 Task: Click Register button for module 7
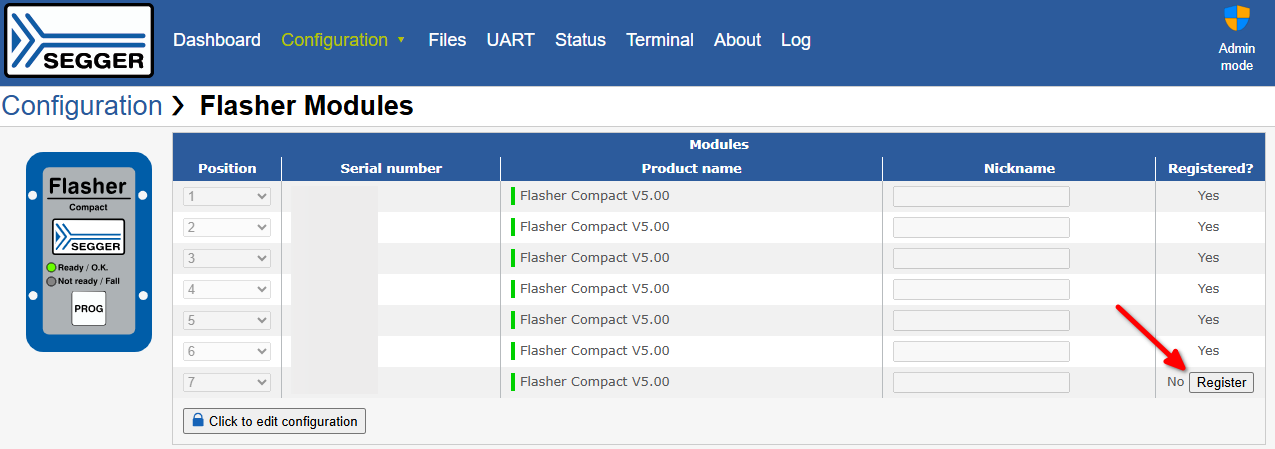pyautogui.click(x=1221, y=382)
